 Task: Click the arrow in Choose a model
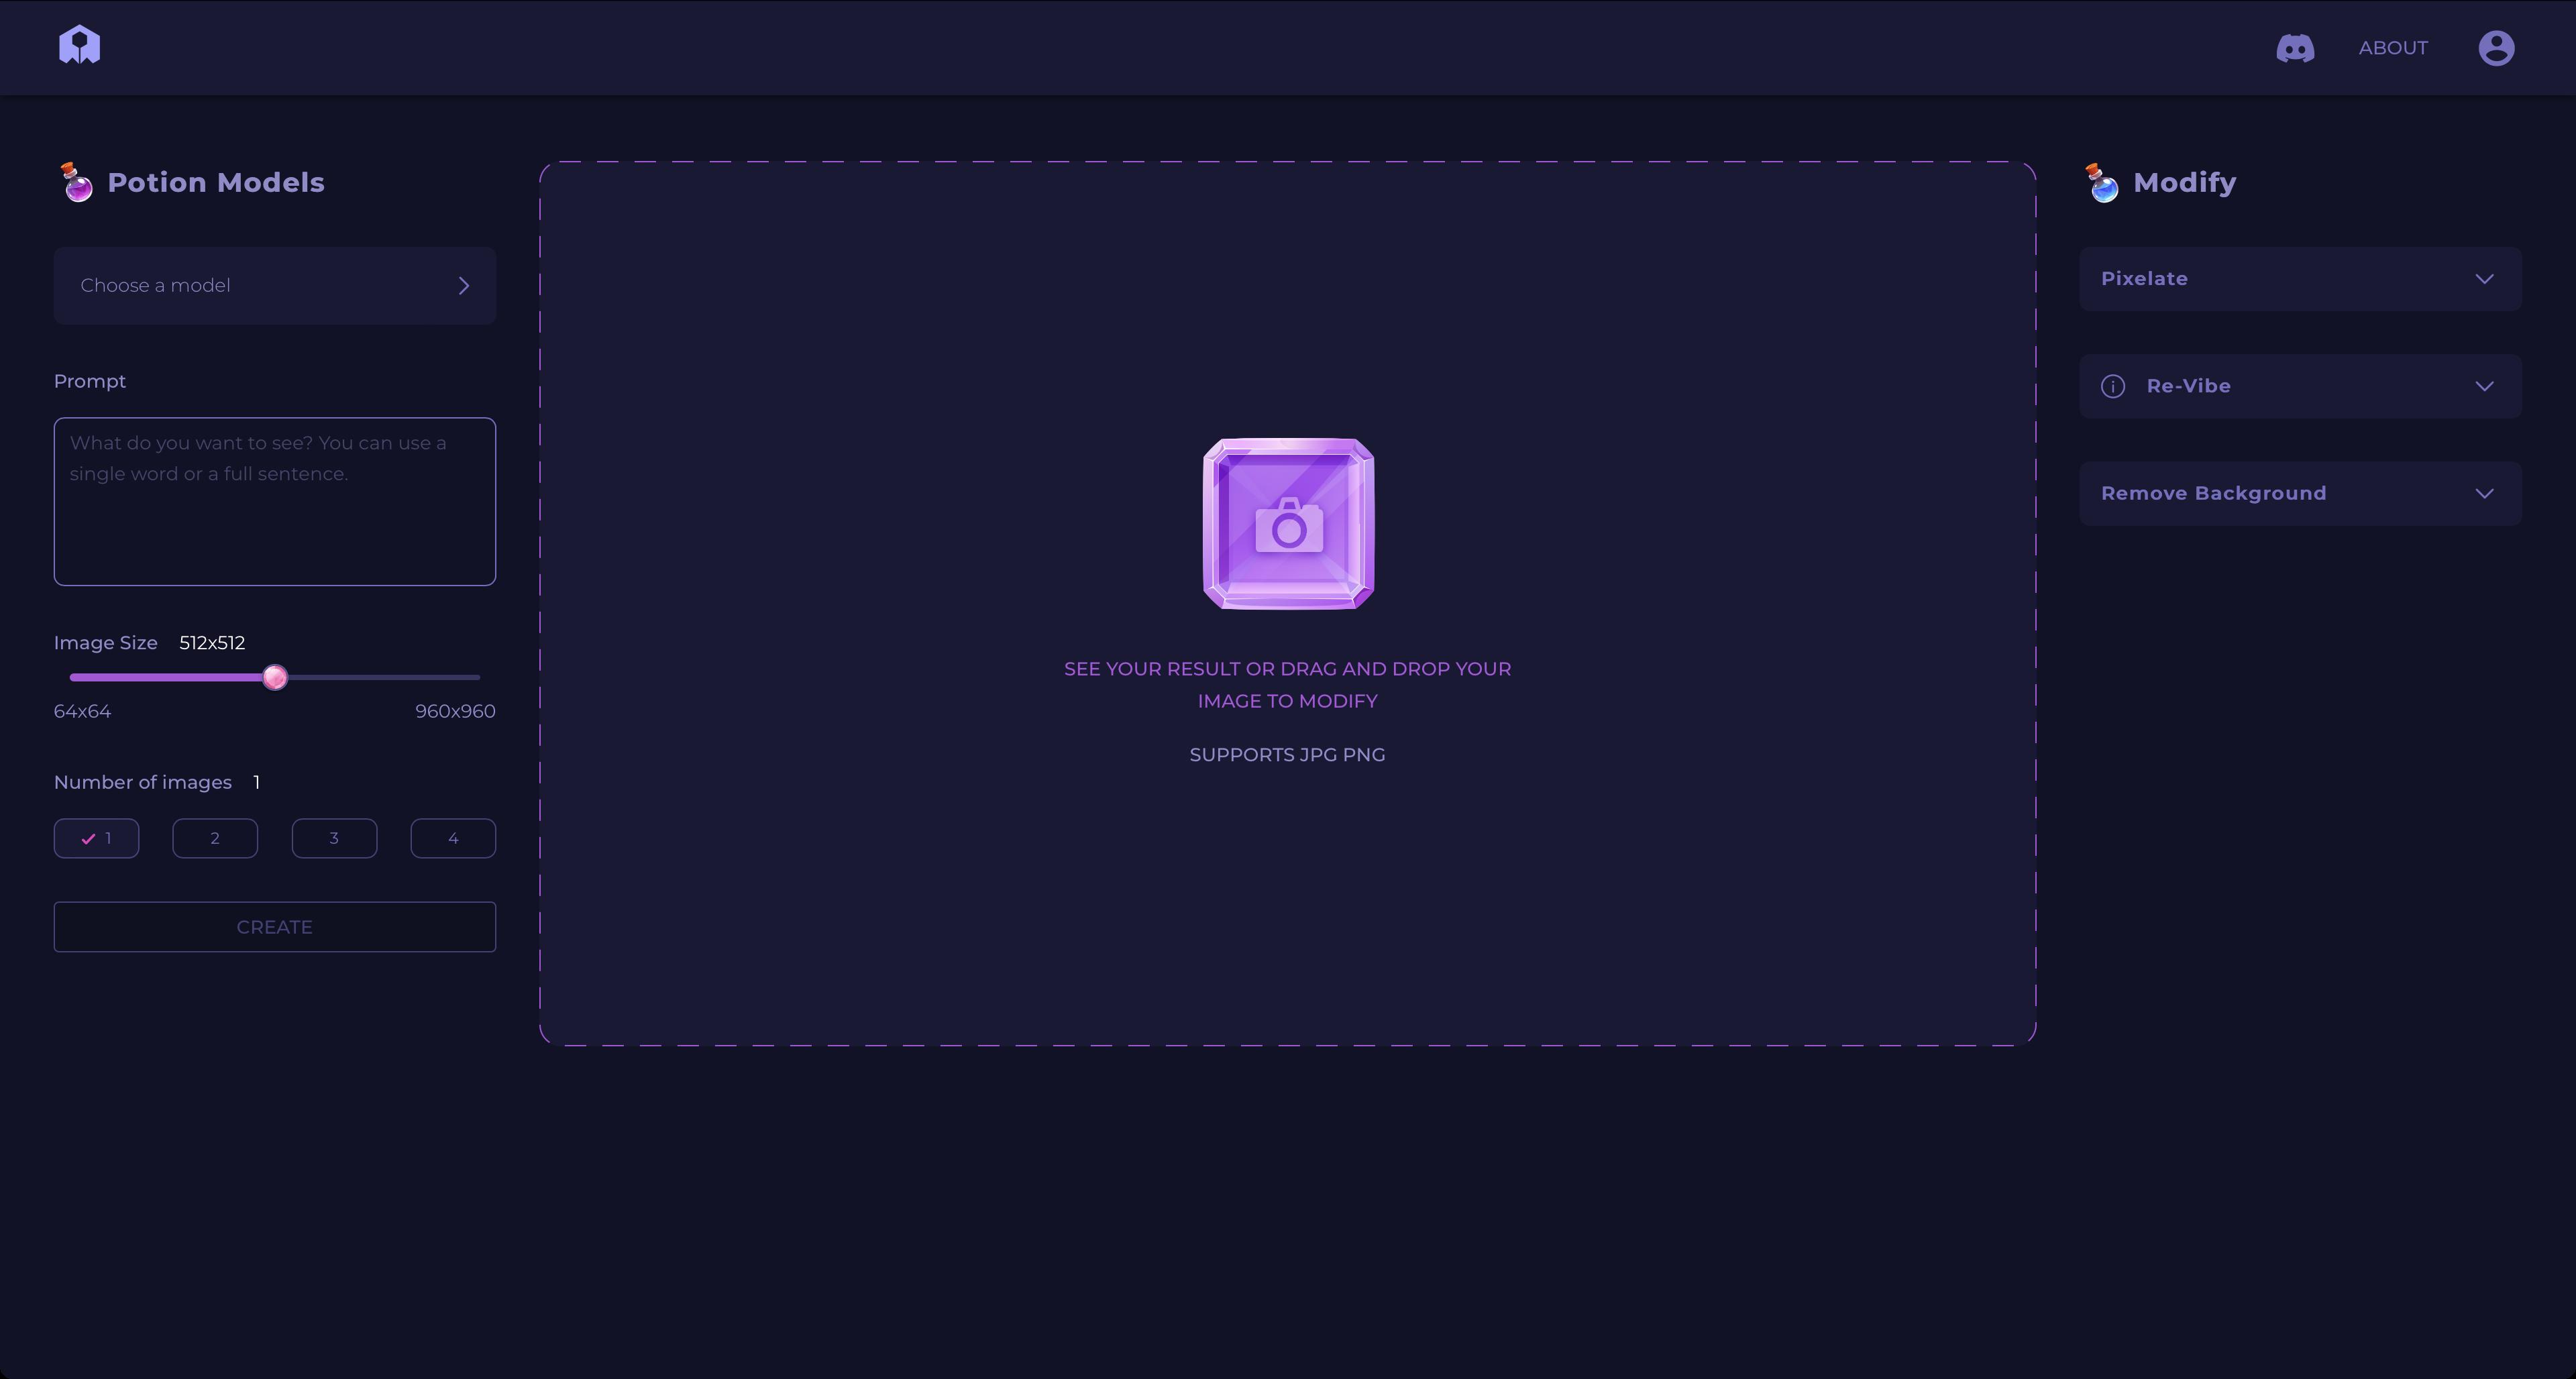[463, 286]
